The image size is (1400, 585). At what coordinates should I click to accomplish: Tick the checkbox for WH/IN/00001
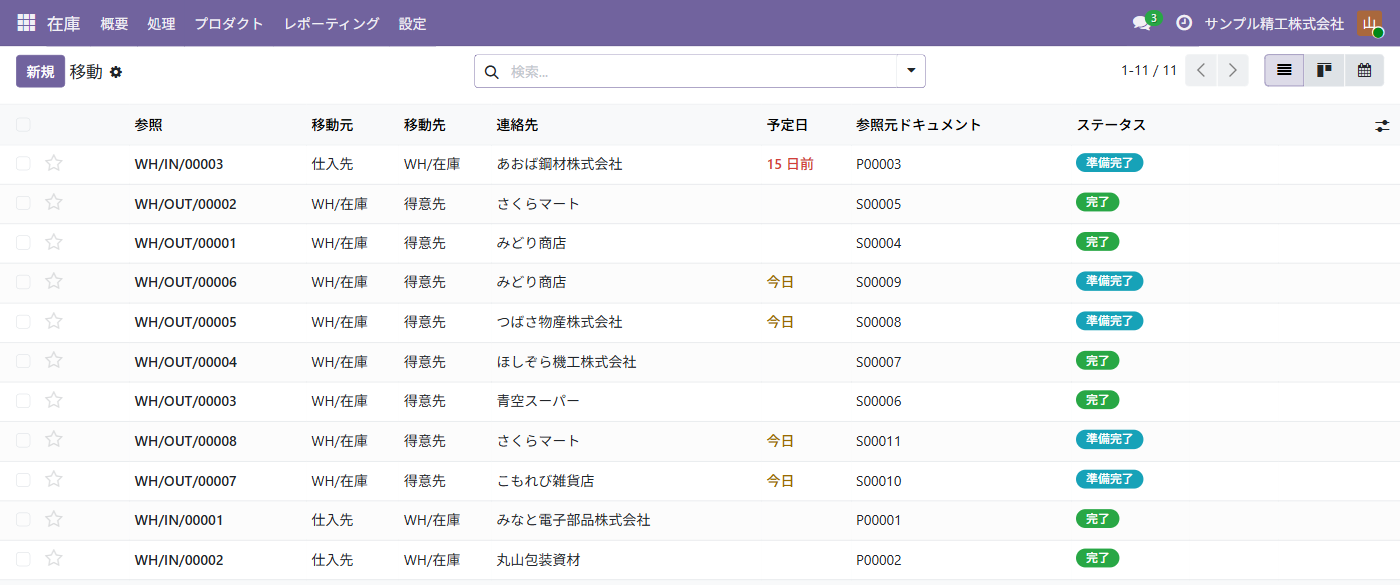[23, 520]
